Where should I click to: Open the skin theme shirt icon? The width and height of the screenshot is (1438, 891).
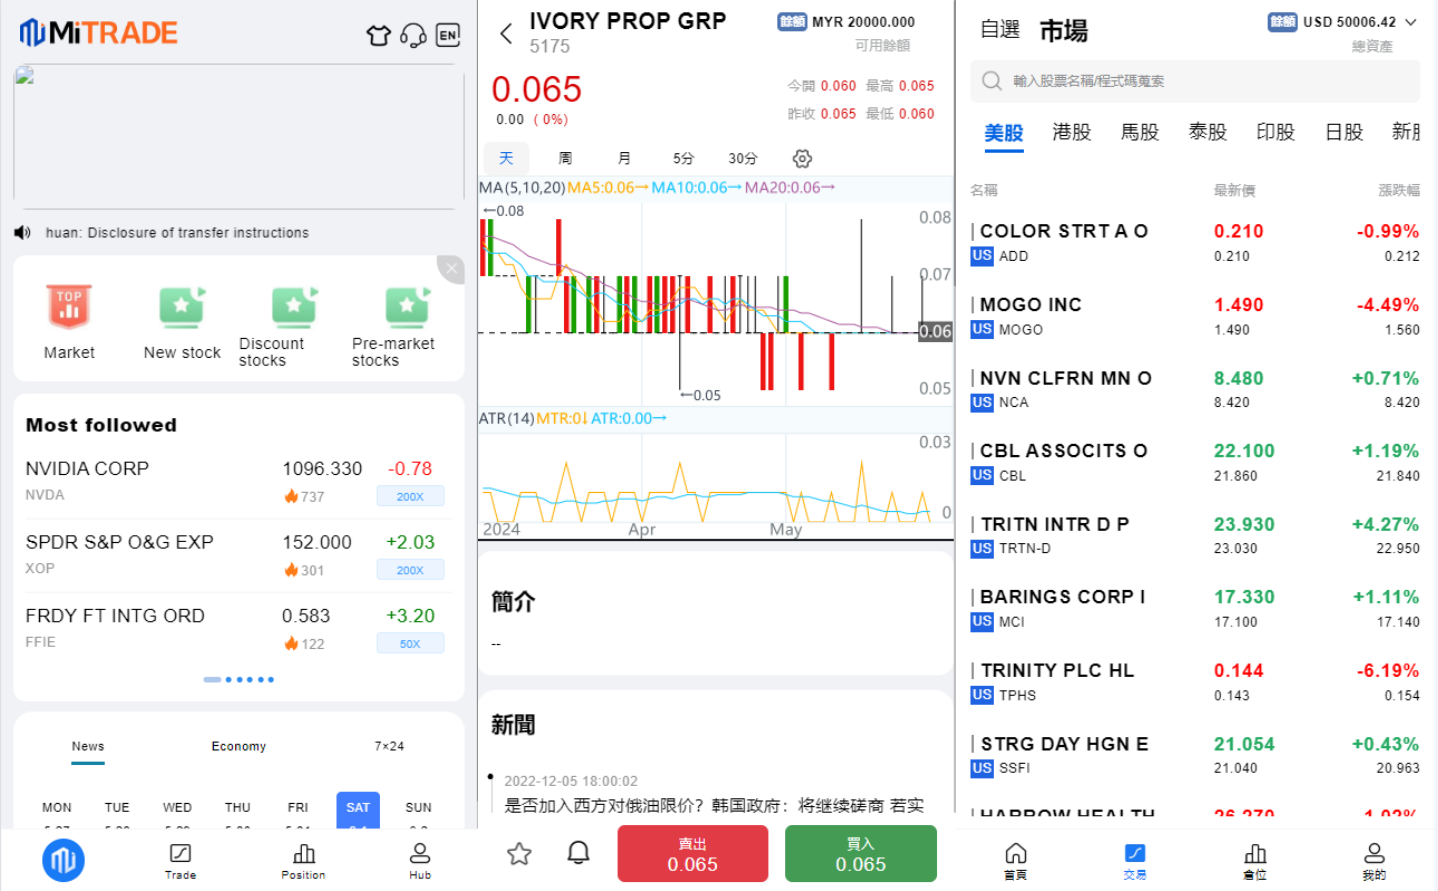coord(378,36)
